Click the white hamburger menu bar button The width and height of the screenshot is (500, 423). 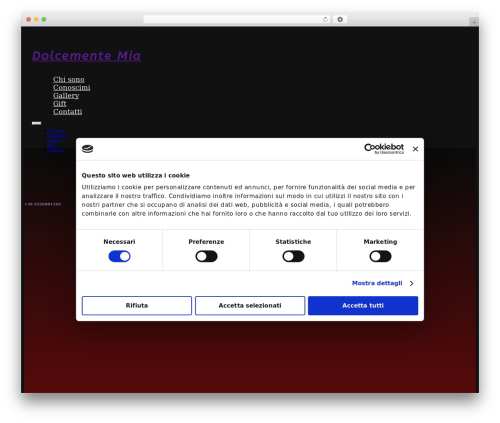pos(36,123)
